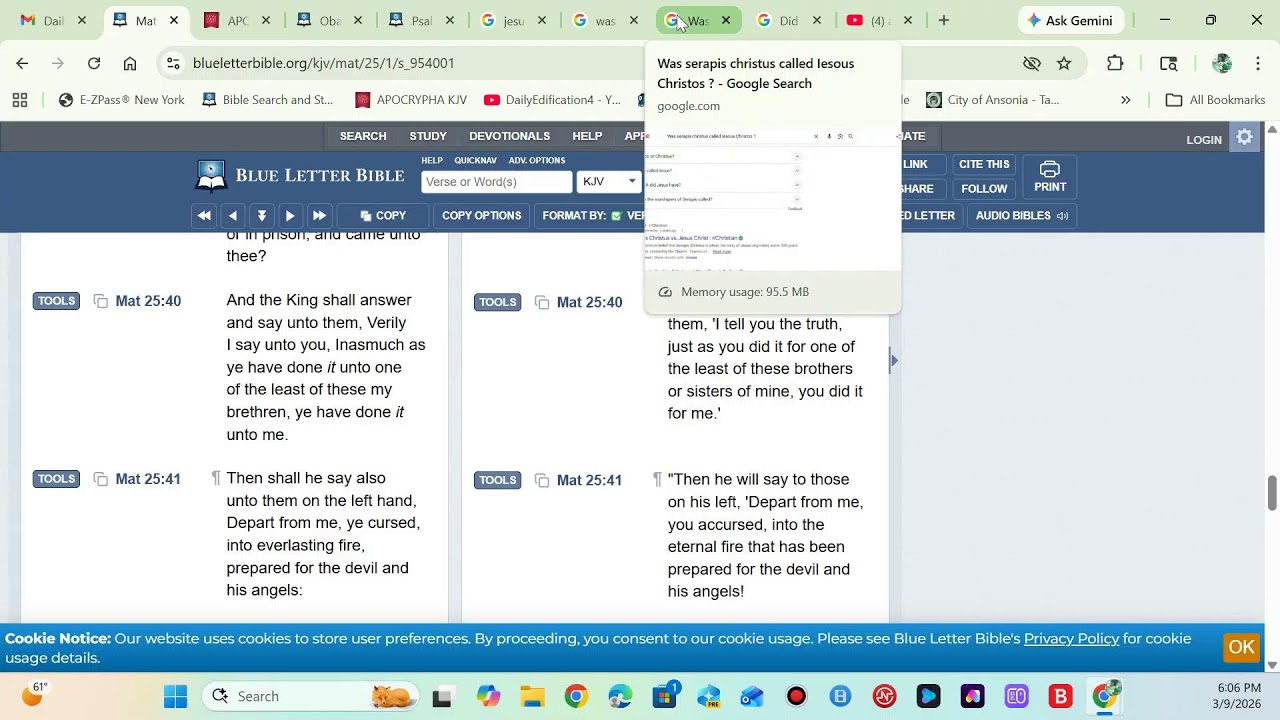Click the COPY button
Image resolution: width=1280 pixels, height=720 pixels.
(383, 216)
